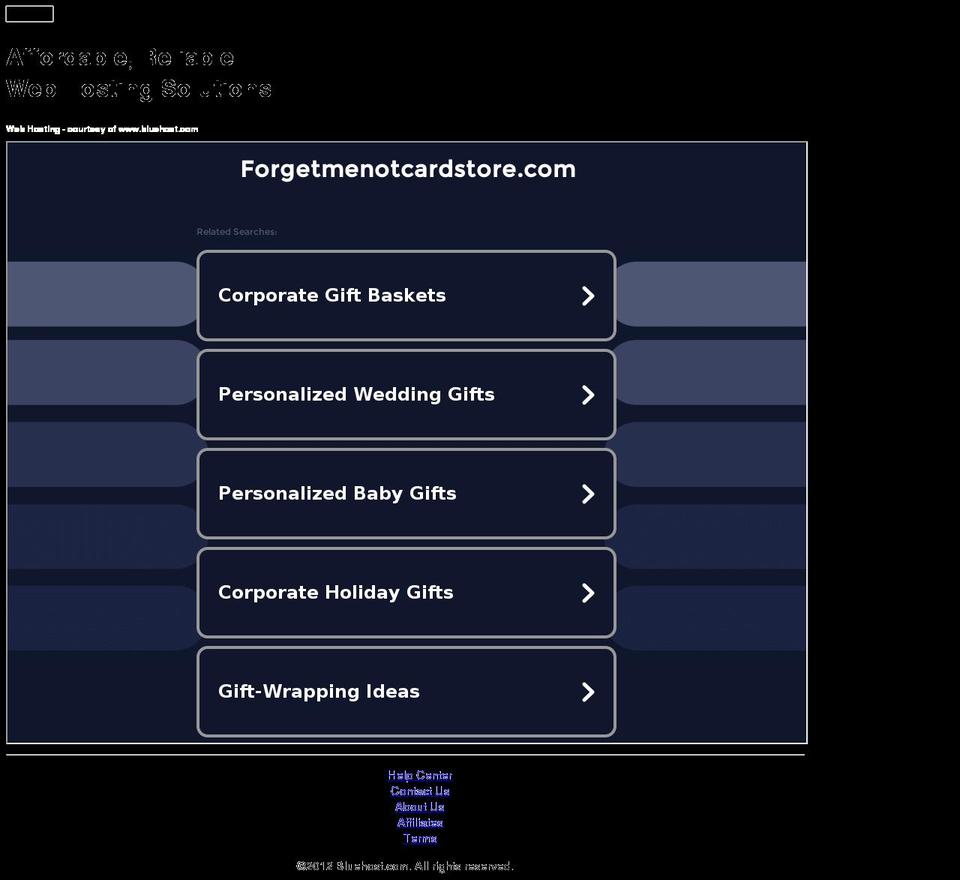Click the chevron arrow on Personalized Wedding Gifts

tap(588, 395)
